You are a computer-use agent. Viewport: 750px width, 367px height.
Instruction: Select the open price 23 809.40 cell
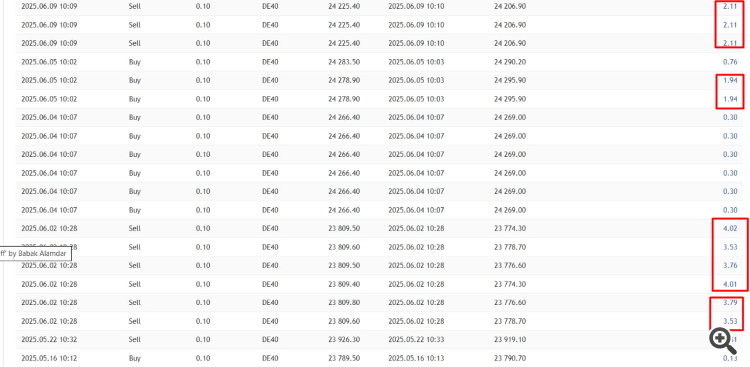[x=344, y=284]
